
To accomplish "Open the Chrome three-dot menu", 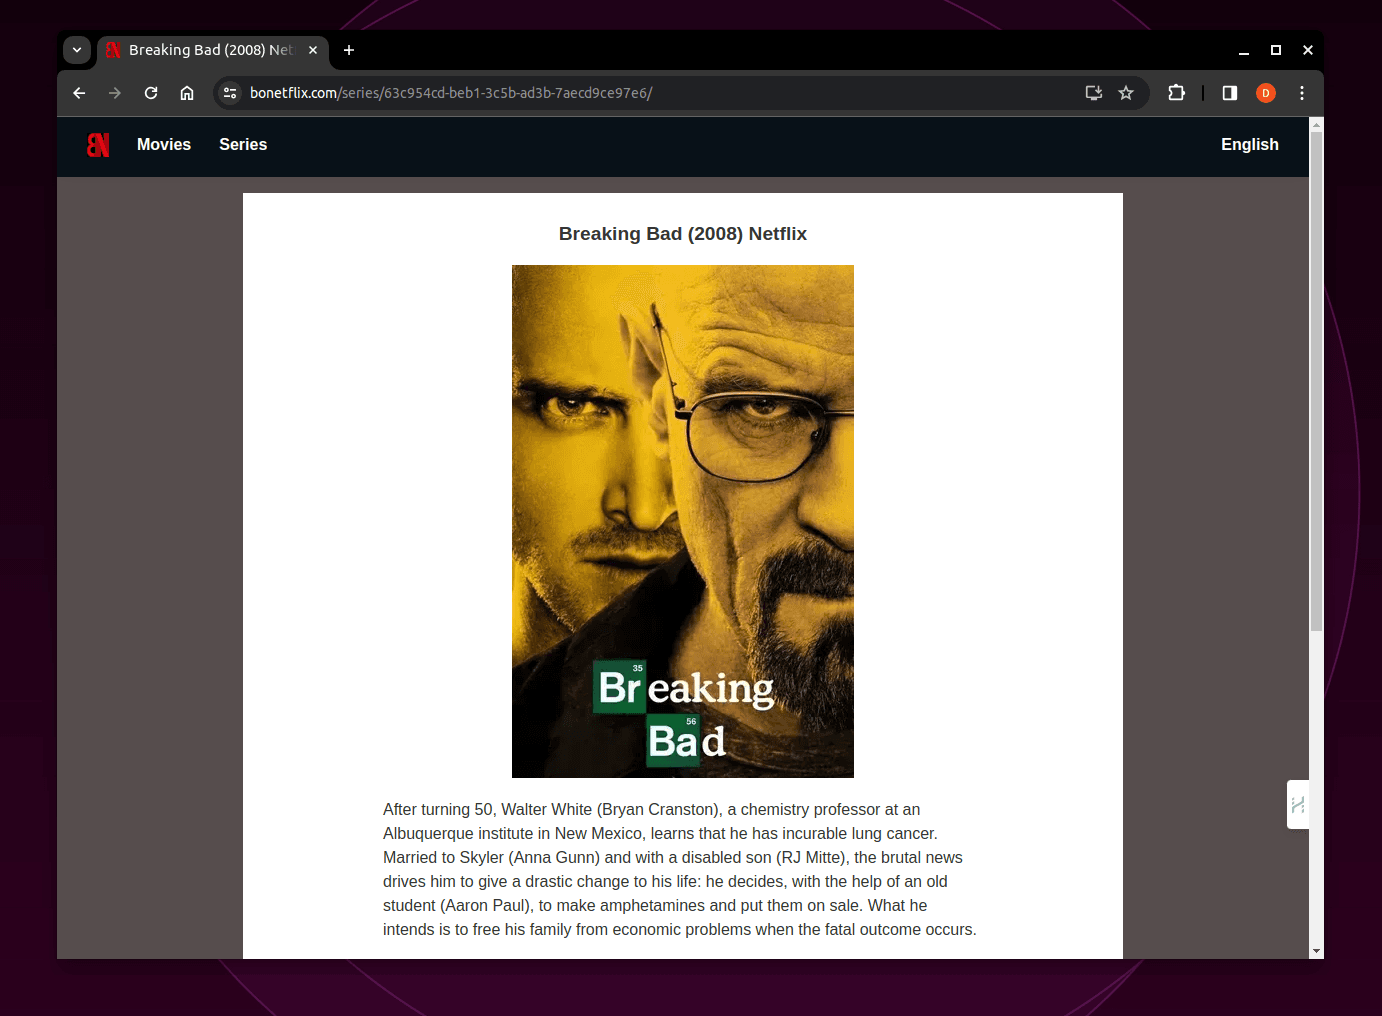I will tap(1302, 93).
